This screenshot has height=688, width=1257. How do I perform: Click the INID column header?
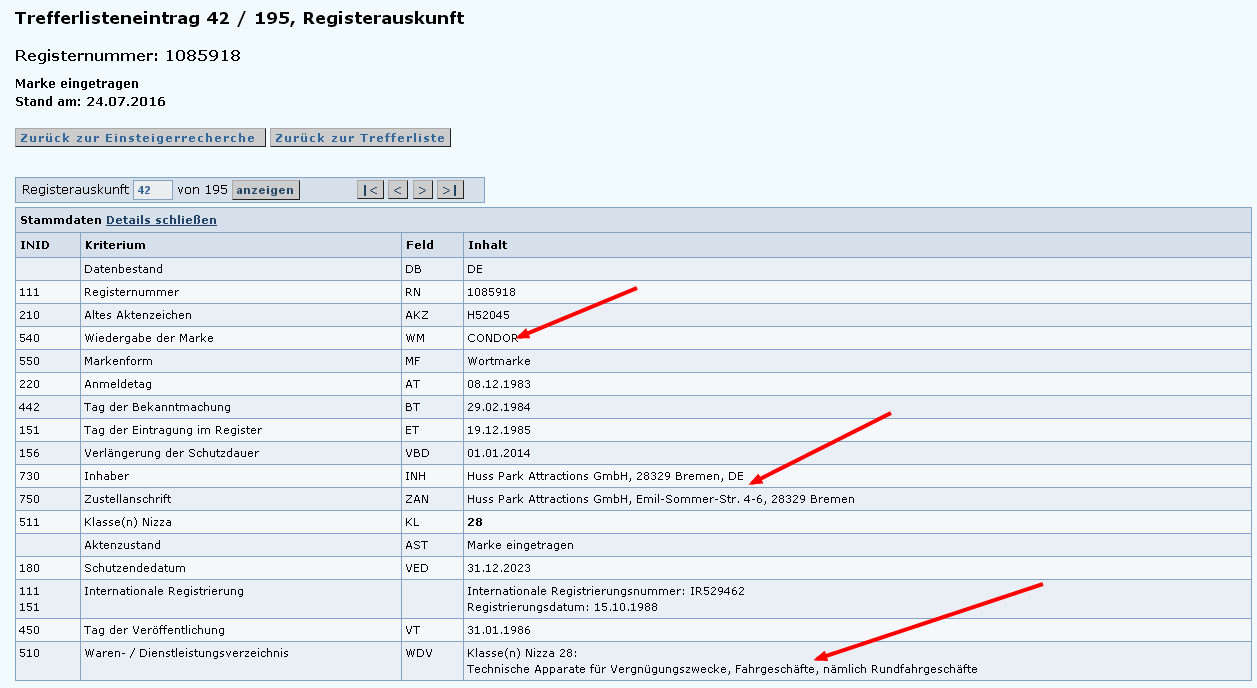tap(35, 245)
